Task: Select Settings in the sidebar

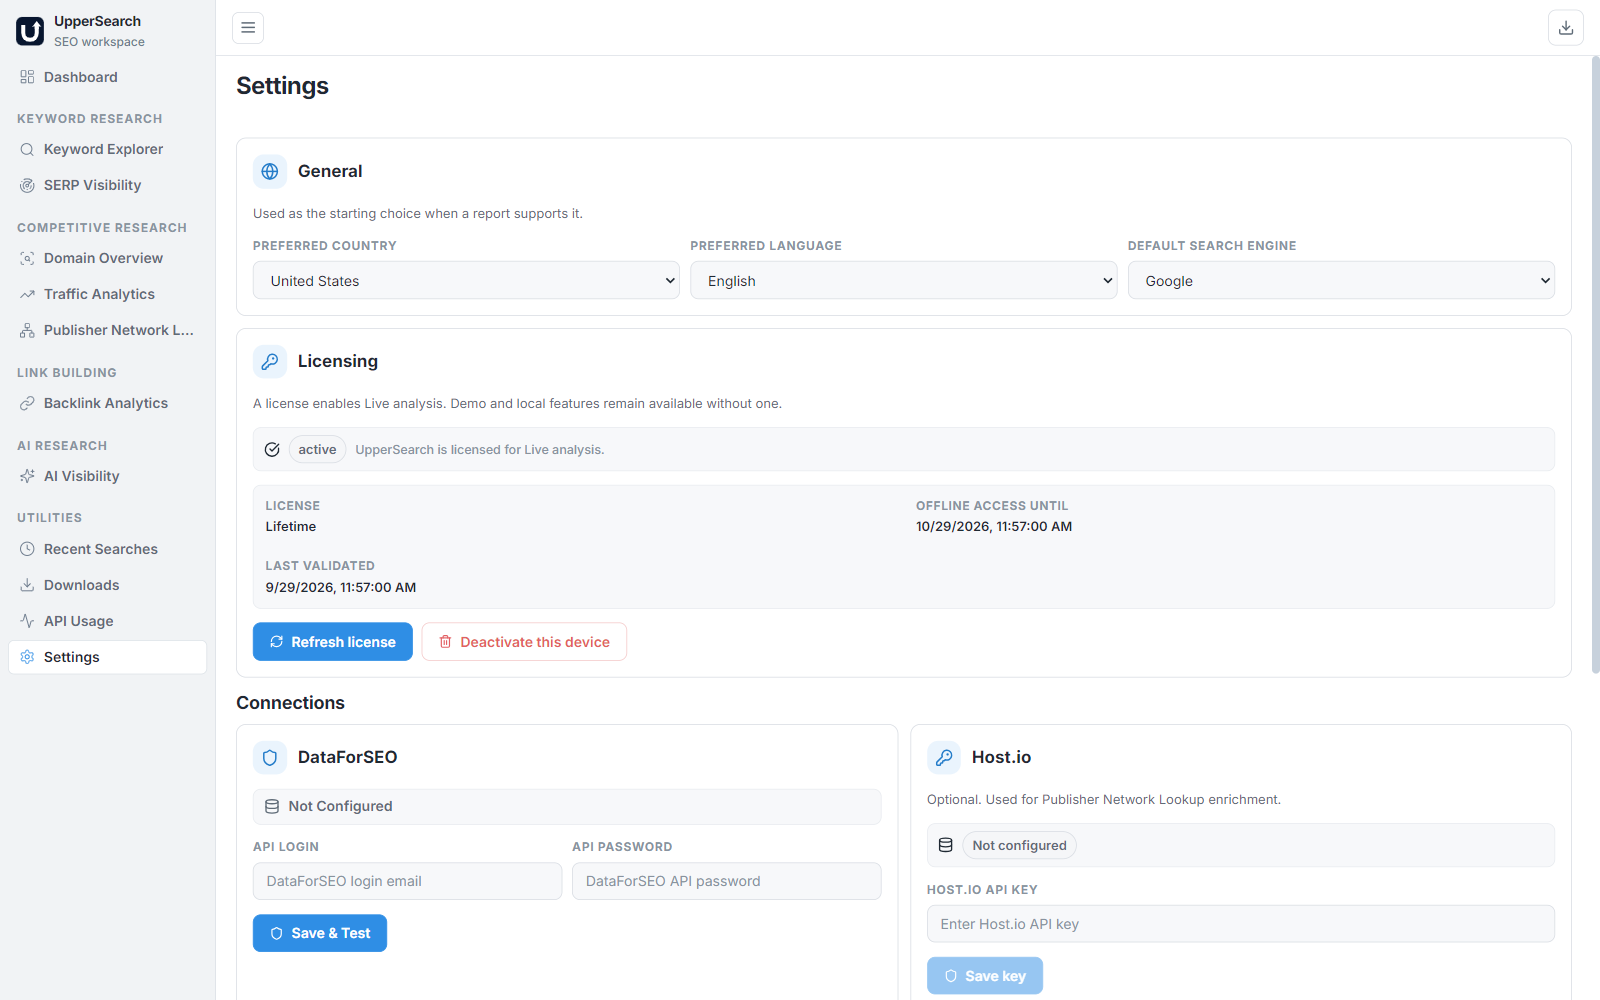Action: [107, 657]
